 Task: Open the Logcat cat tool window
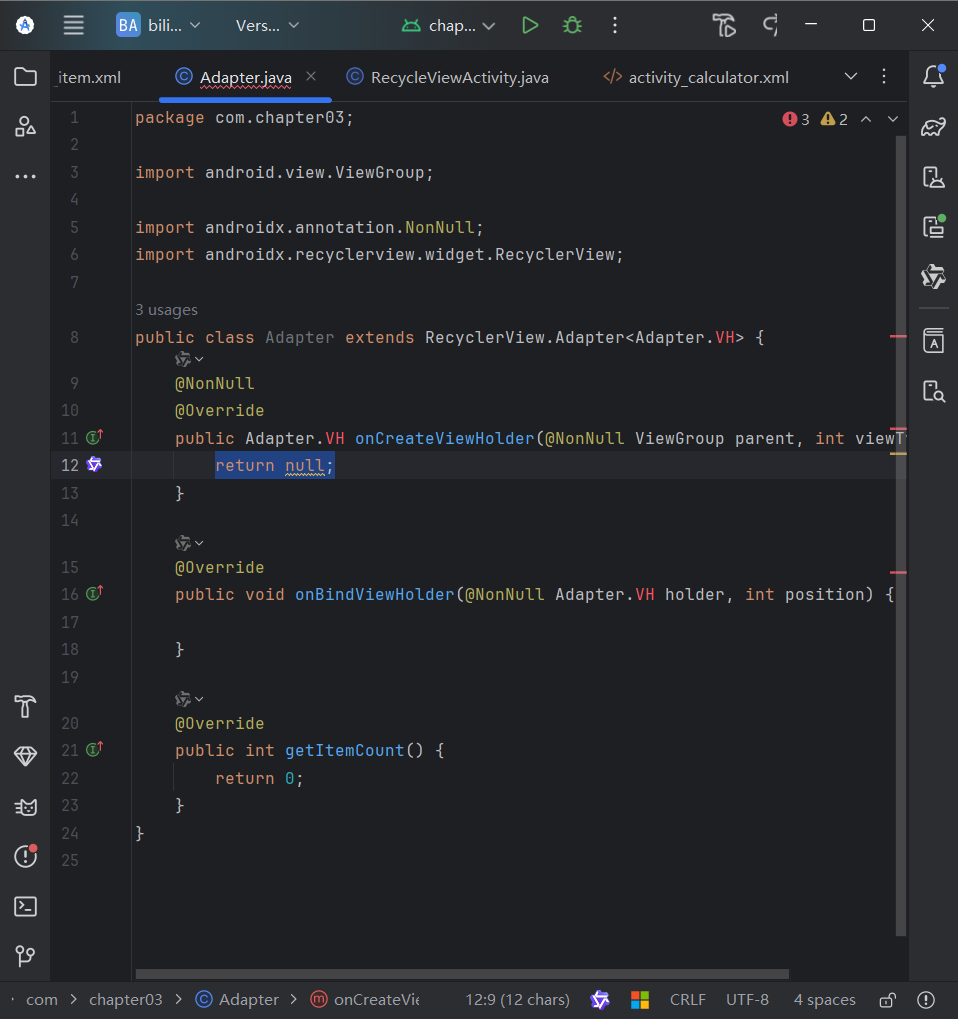point(25,806)
